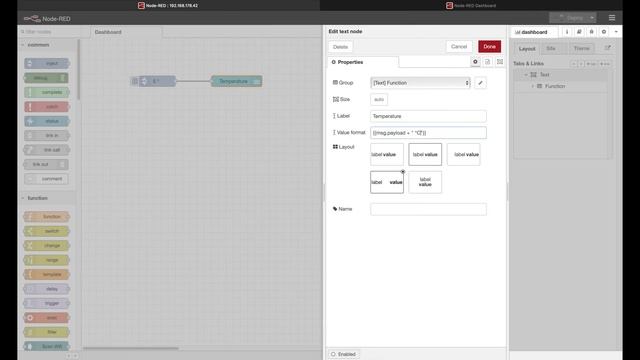Open the Deploy options arrow
The height and width of the screenshot is (360, 640).
point(591,18)
